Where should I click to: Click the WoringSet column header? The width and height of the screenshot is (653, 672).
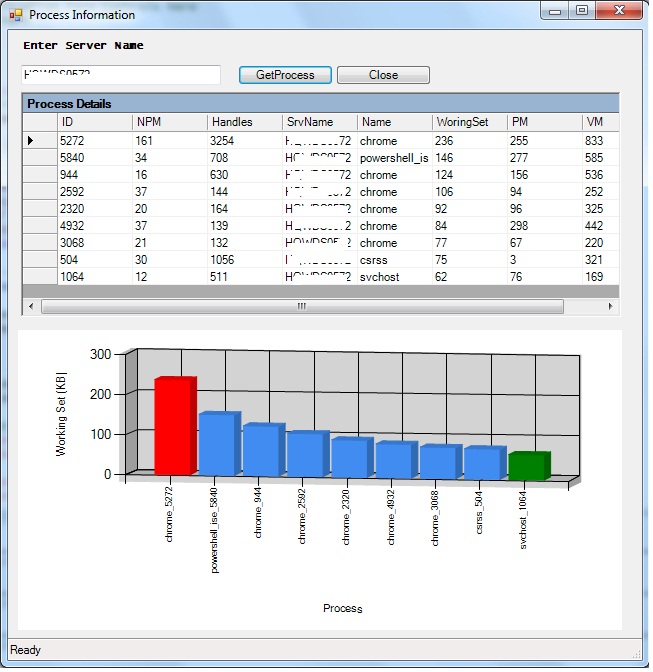(x=468, y=122)
